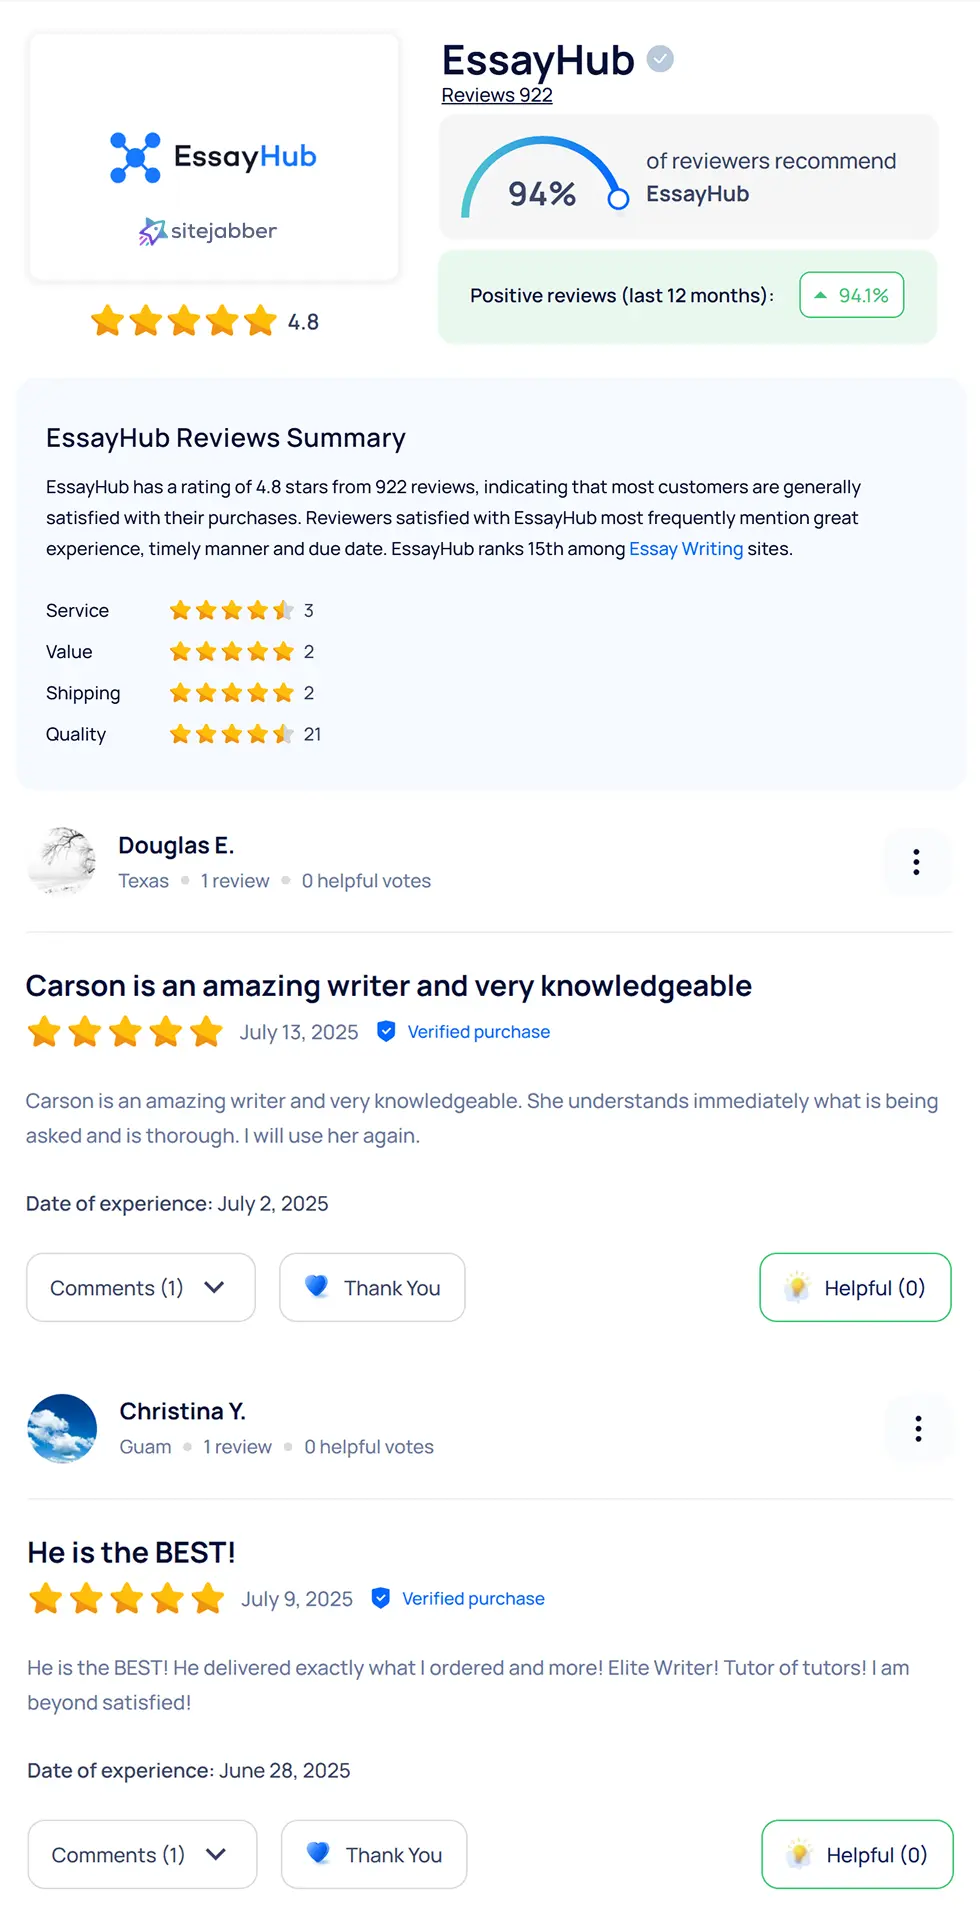Click the 94% recommendation gauge handle
980x1915 pixels.
(x=619, y=199)
